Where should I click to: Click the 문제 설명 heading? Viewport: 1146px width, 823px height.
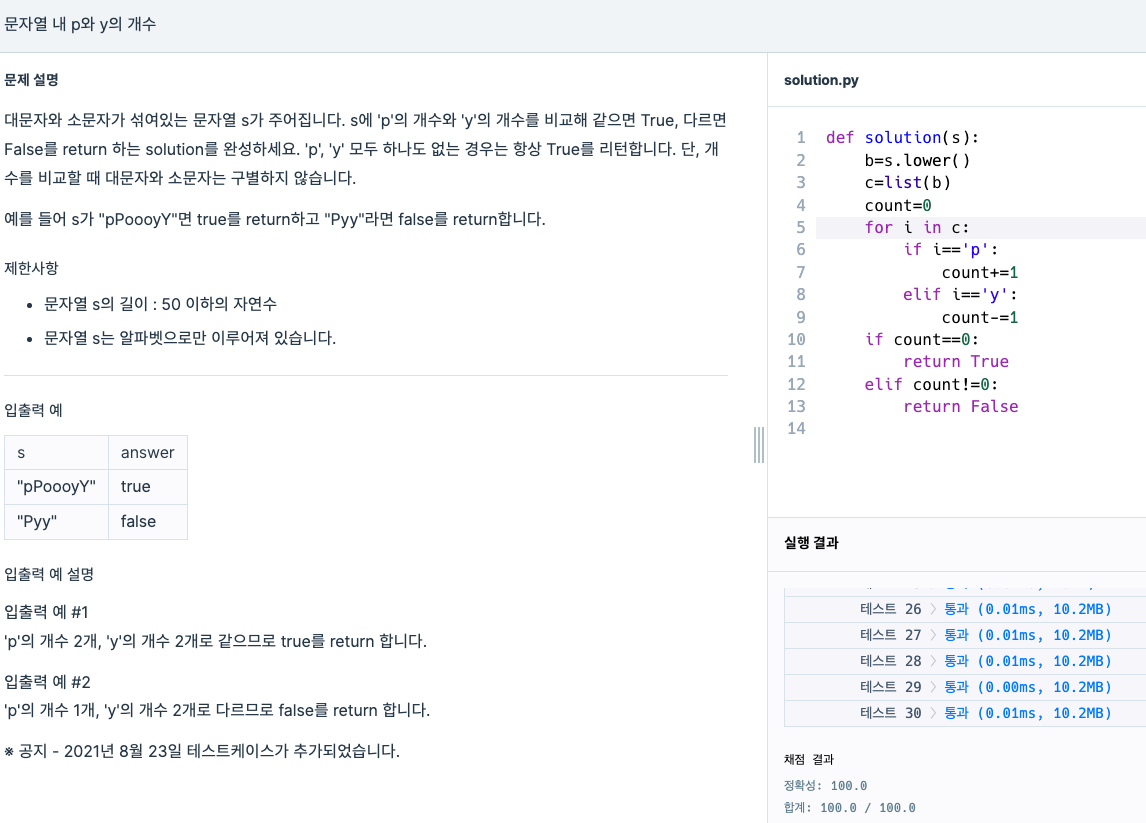(31, 80)
